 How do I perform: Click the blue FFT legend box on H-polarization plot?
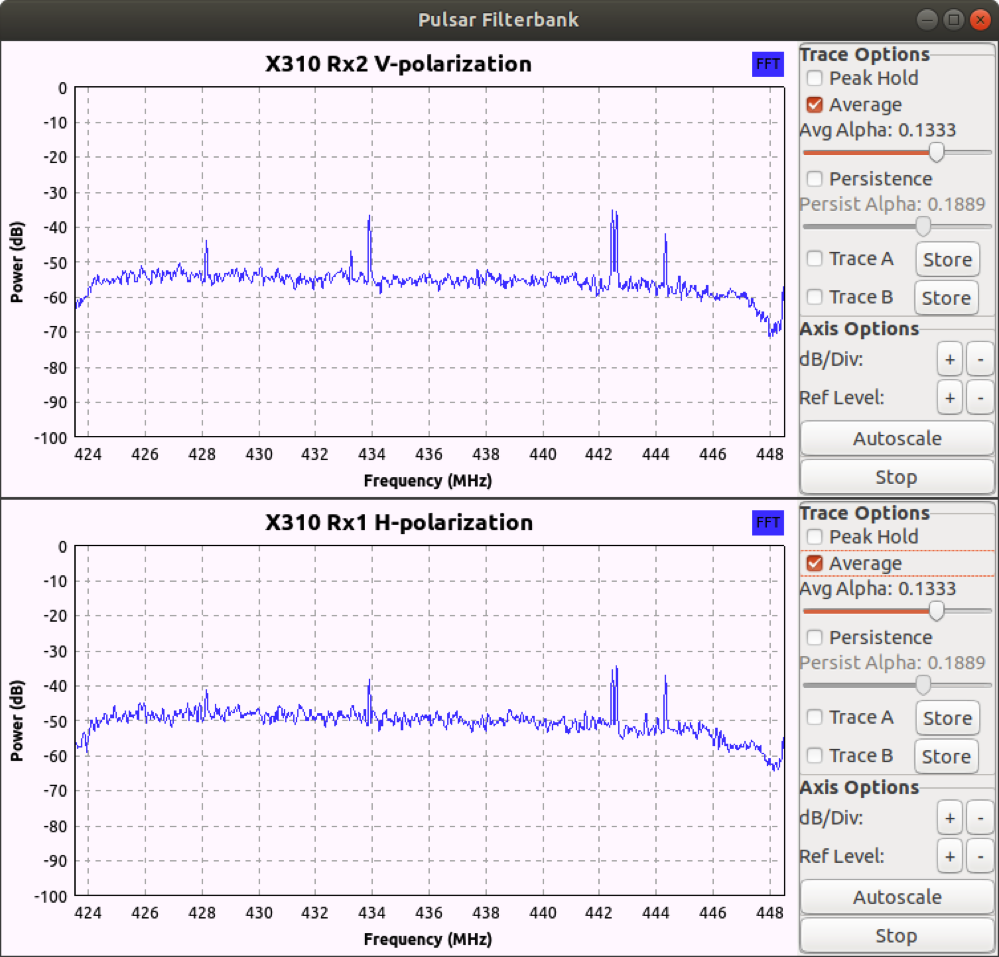(x=767, y=523)
